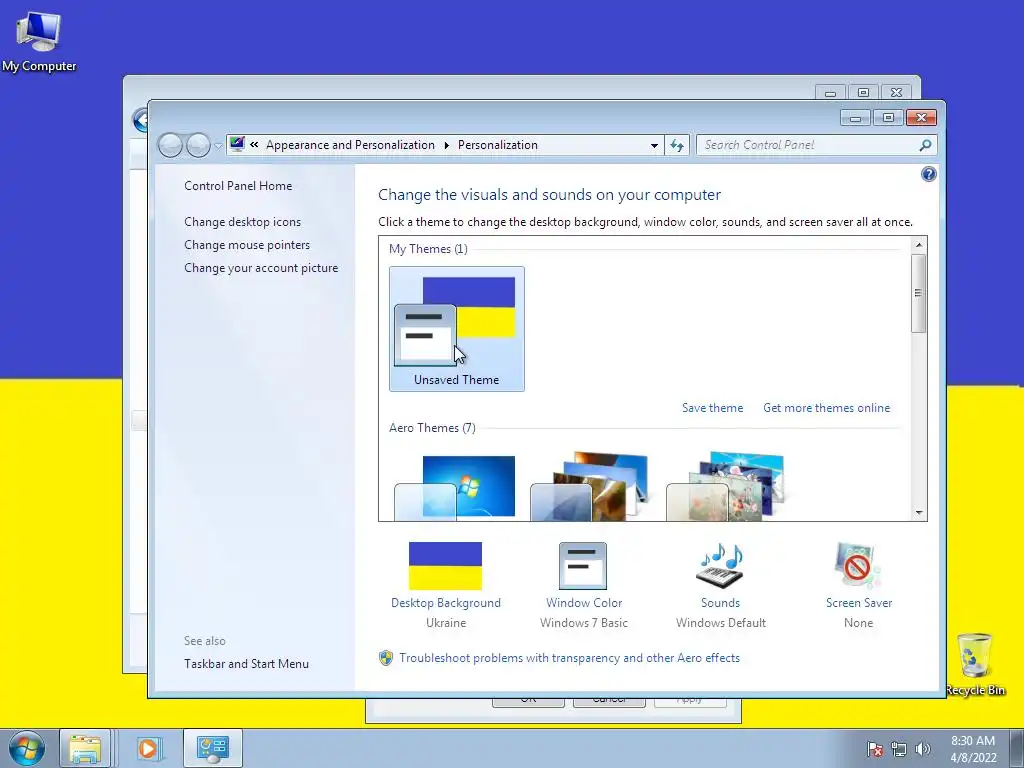Screen dimensions: 1024x768
Task: Go to Control Panel Home
Action: tap(238, 185)
